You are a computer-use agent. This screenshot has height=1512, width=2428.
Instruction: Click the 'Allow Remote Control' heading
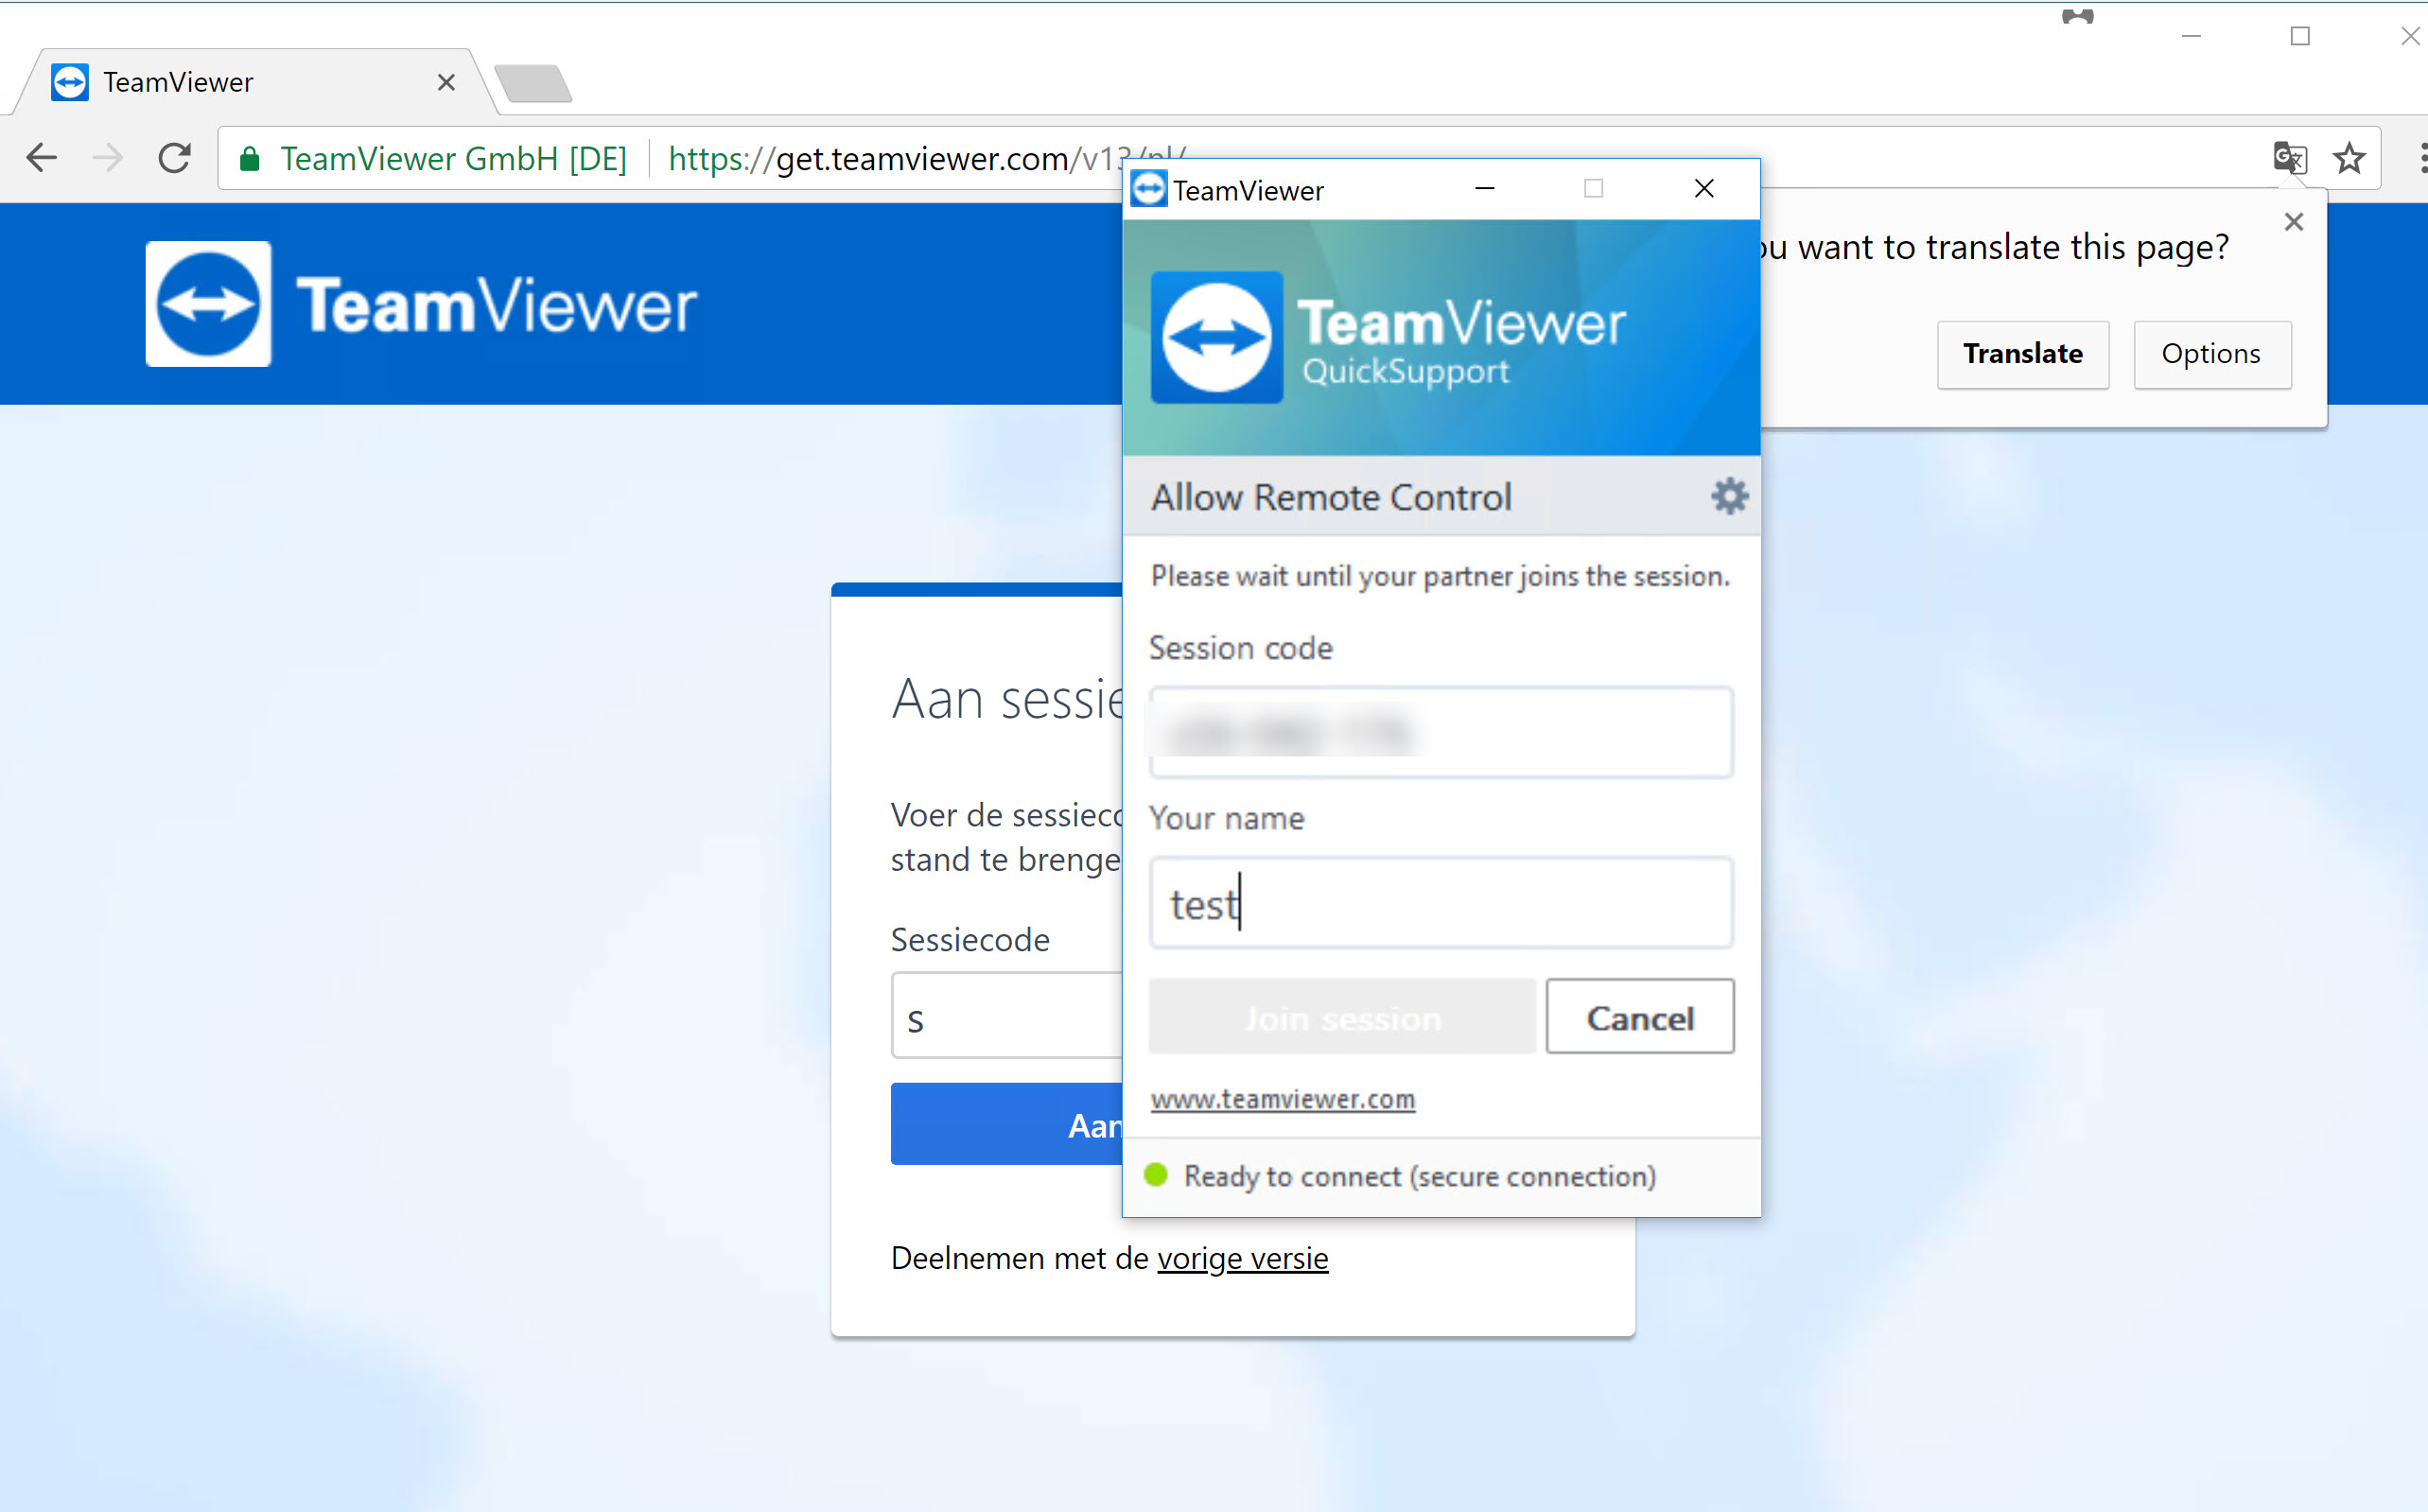(1330, 497)
